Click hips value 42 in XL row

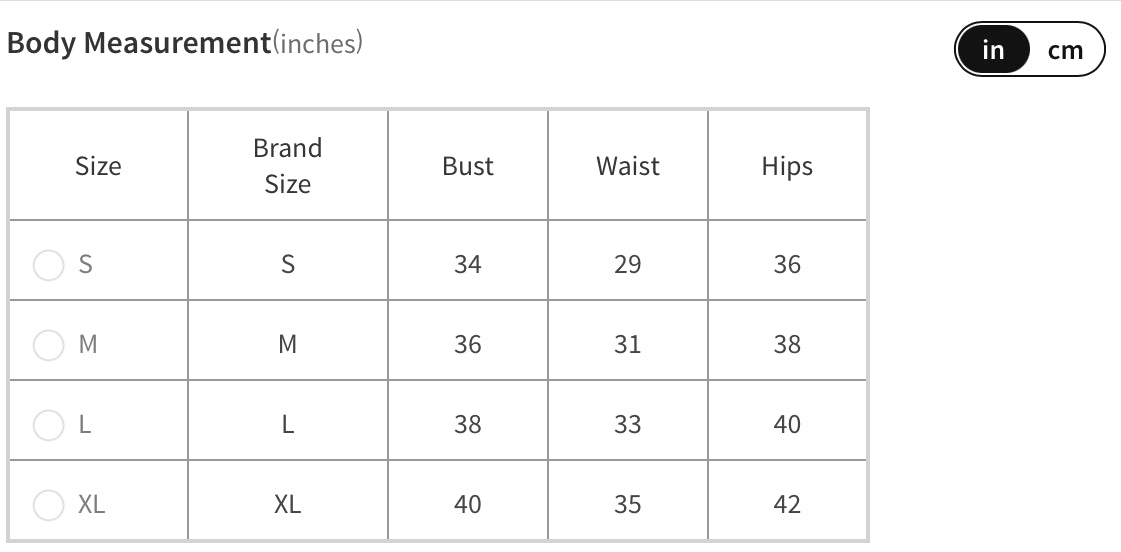[787, 505]
